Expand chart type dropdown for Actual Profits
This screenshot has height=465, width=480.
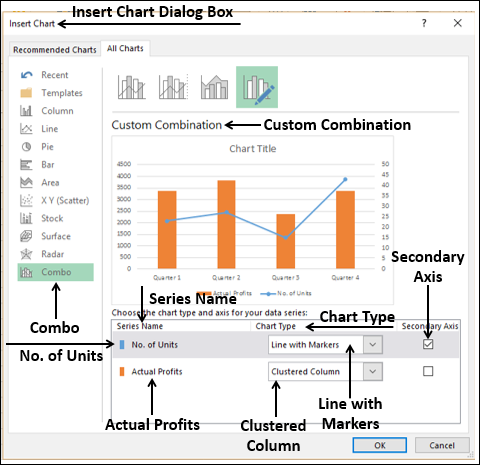click(373, 371)
